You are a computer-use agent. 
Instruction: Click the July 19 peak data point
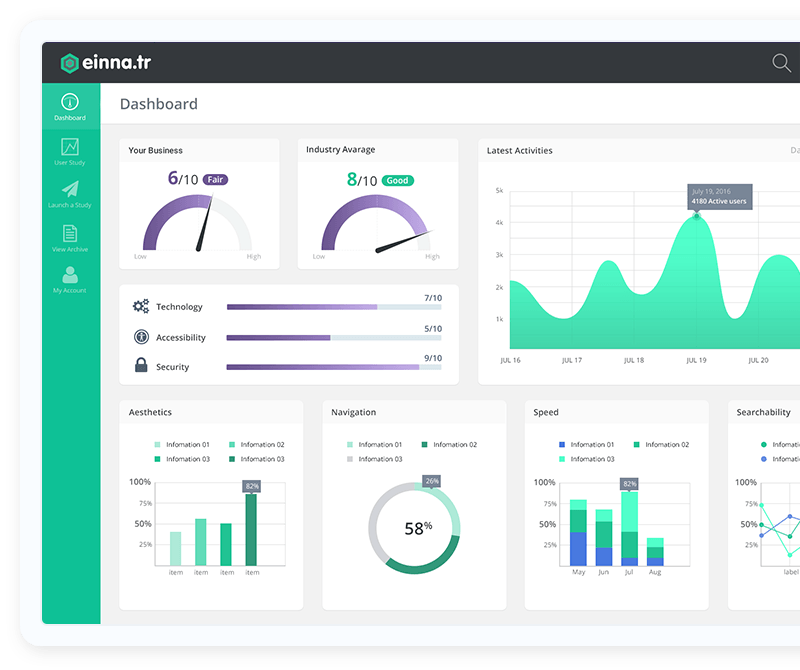(x=697, y=215)
